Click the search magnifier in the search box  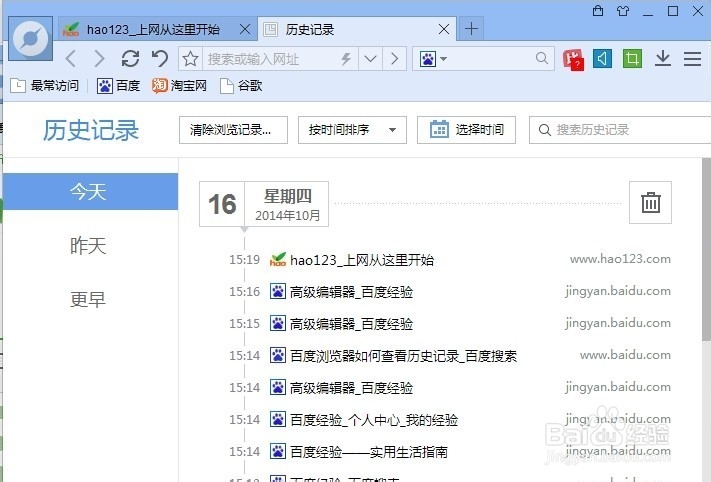tap(541, 58)
